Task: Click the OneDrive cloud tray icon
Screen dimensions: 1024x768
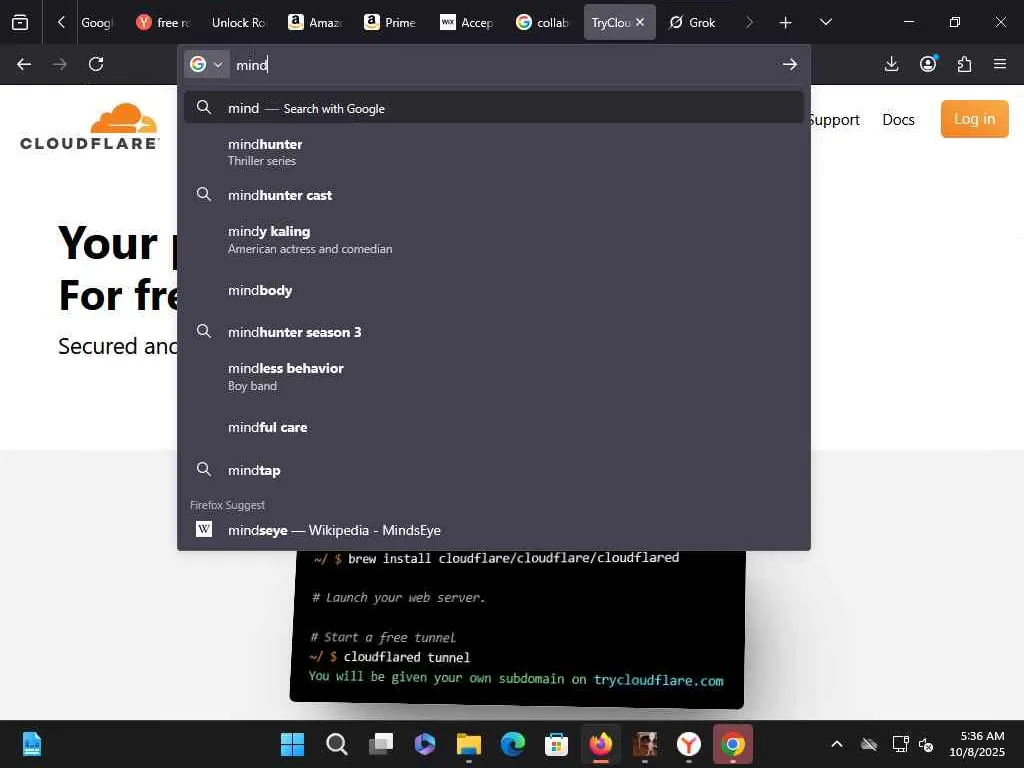Action: tap(869, 744)
